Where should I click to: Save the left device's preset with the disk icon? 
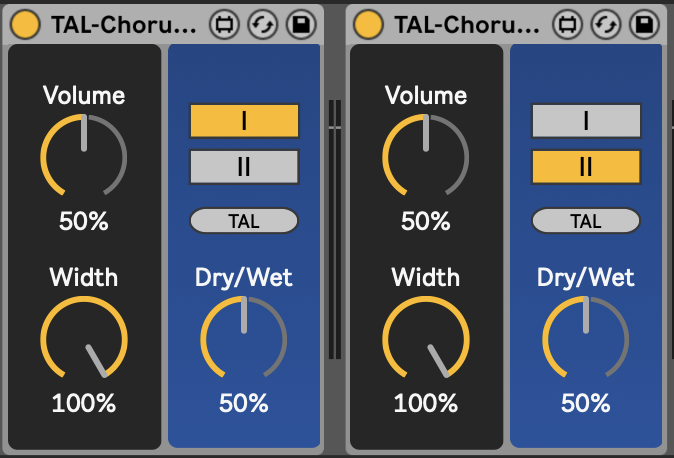click(x=297, y=22)
